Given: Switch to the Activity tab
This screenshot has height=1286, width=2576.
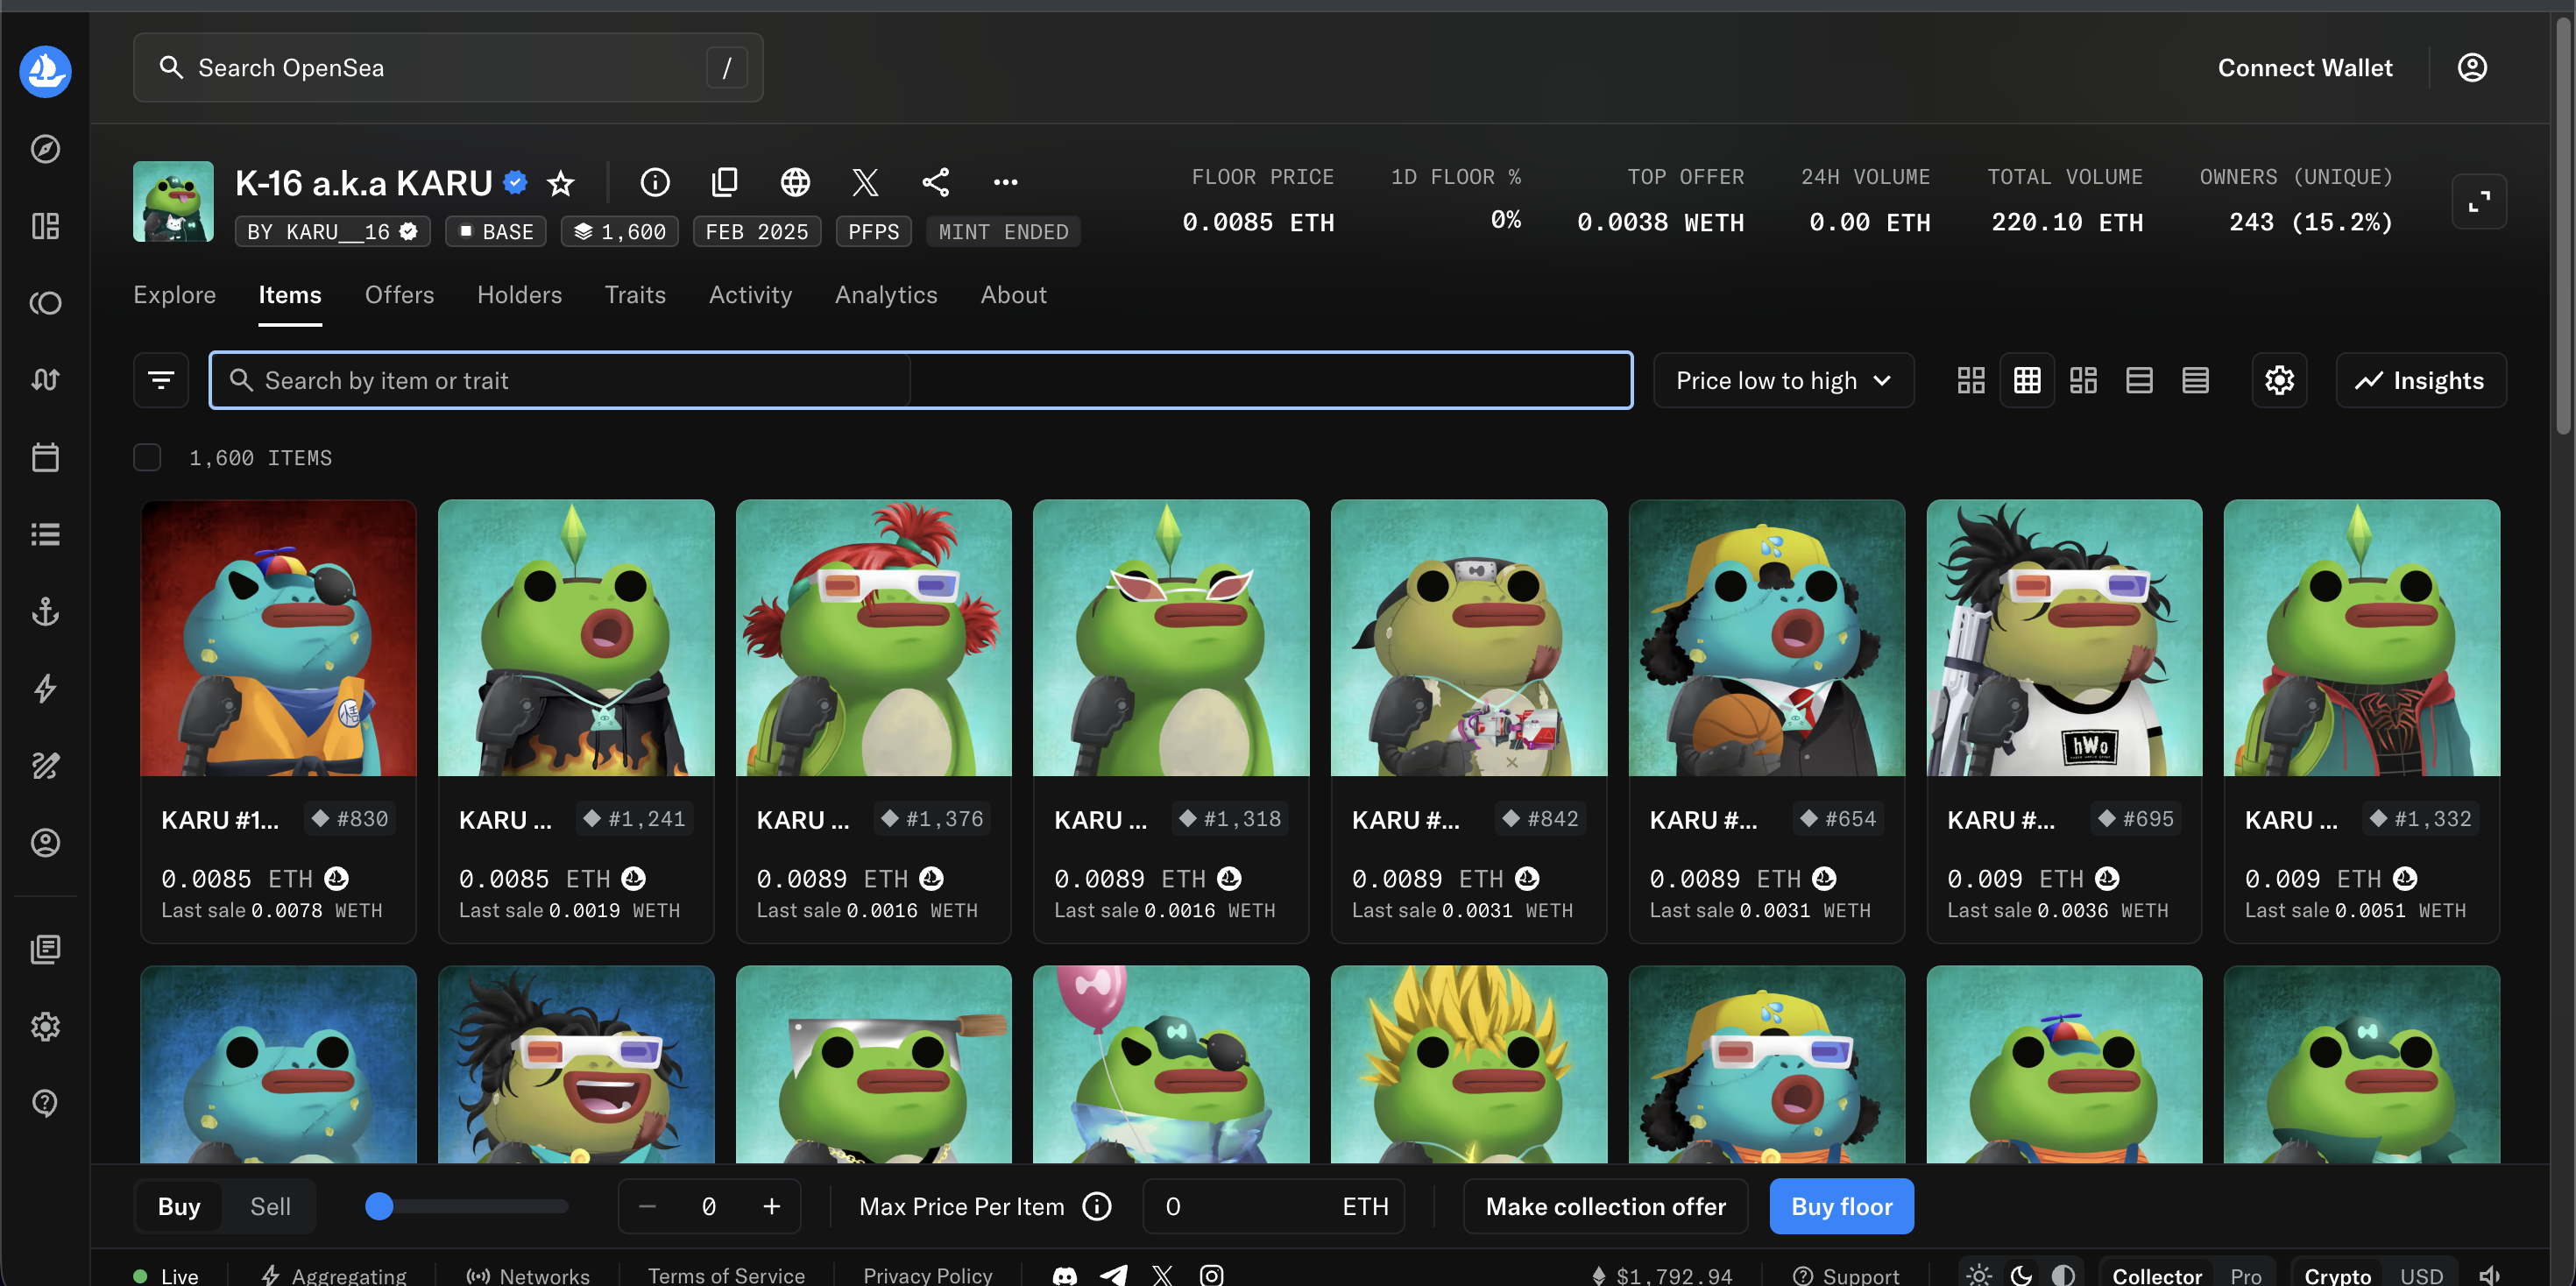Looking at the screenshot, I should [x=750, y=295].
